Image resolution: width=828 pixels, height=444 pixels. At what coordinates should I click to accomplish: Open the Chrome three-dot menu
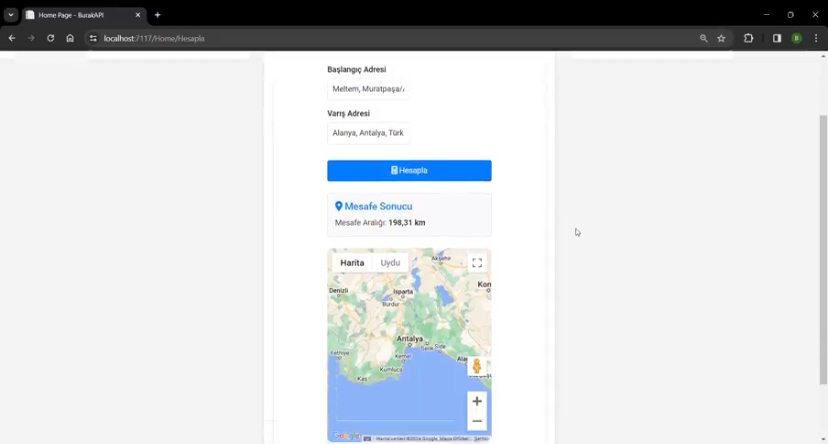pyautogui.click(x=816, y=38)
